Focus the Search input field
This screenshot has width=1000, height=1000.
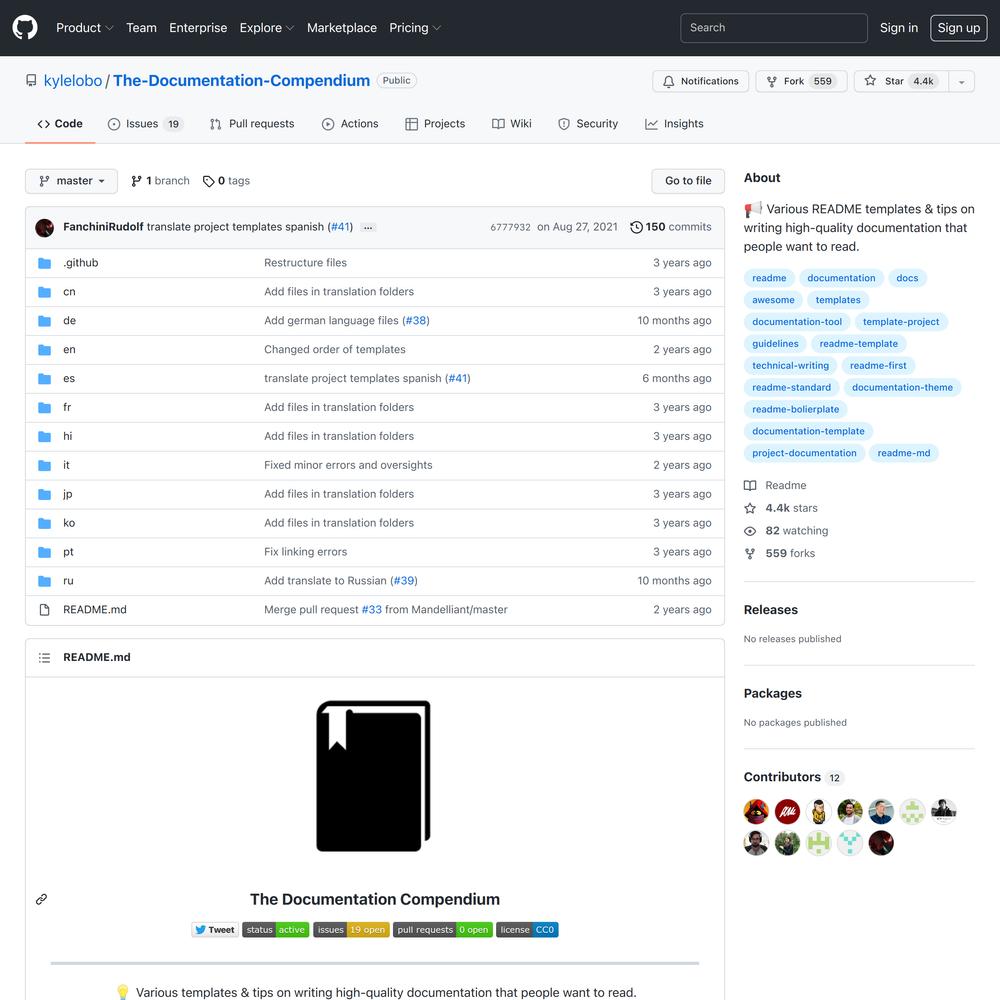pyautogui.click(x=774, y=27)
